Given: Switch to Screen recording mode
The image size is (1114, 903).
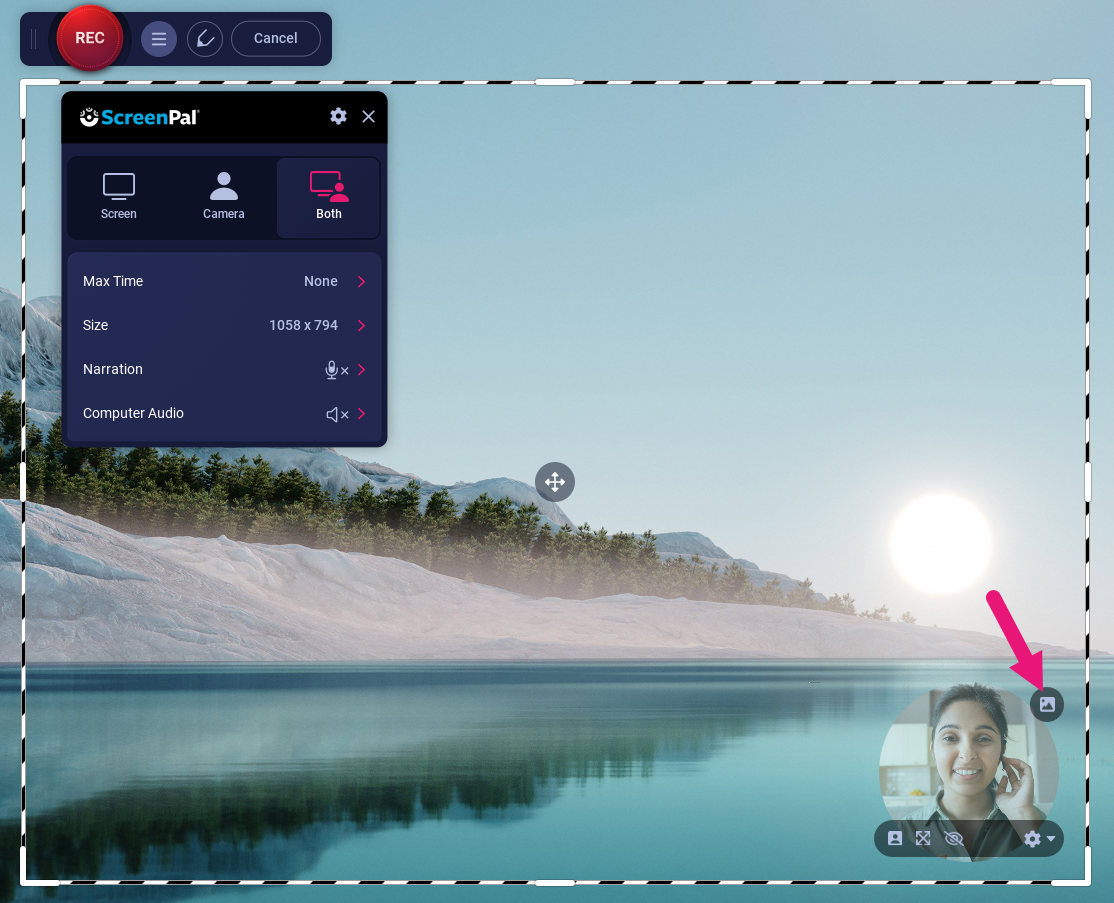Looking at the screenshot, I should click(119, 197).
